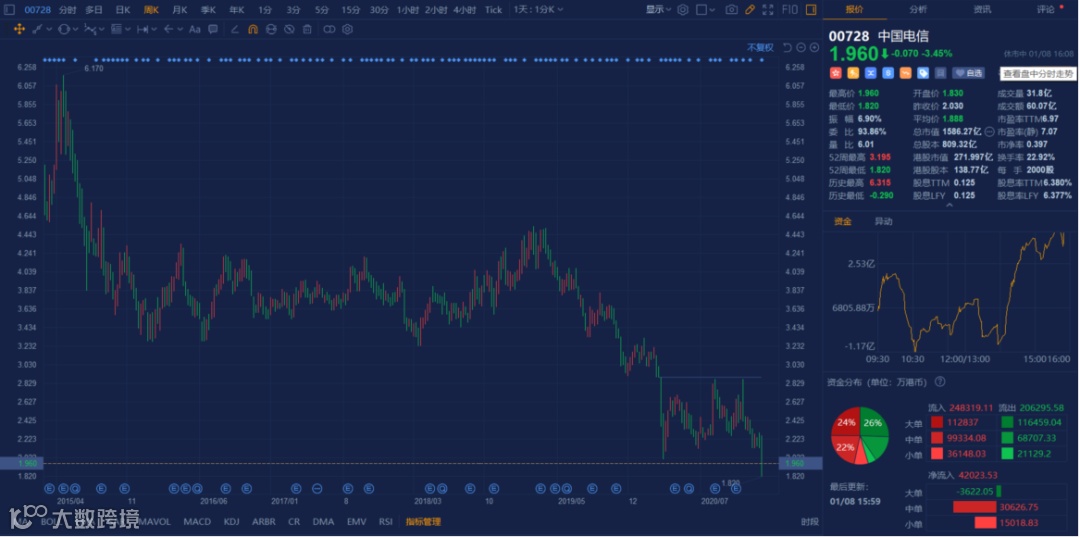1080x538 pixels.
Task: Enter fullscreen with expand arrows icon
Action: [x=768, y=10]
